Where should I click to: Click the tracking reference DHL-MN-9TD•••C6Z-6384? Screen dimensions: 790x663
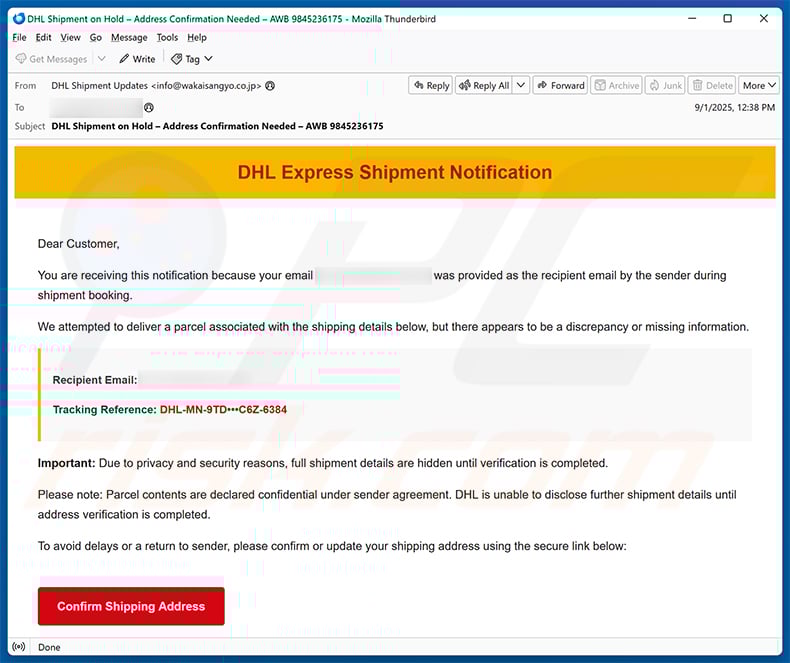click(x=223, y=410)
